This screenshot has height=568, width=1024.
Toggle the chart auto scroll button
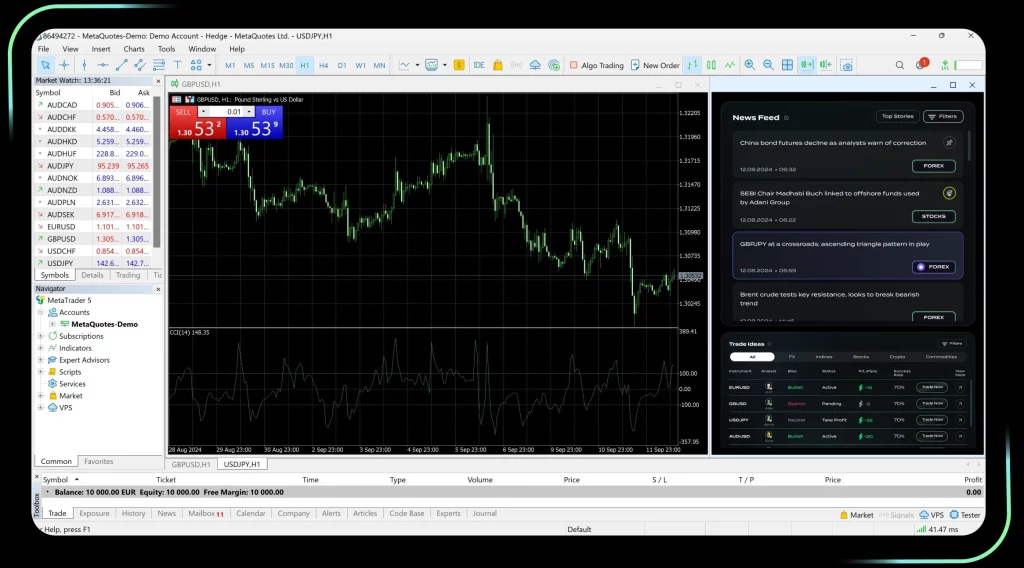(806, 65)
